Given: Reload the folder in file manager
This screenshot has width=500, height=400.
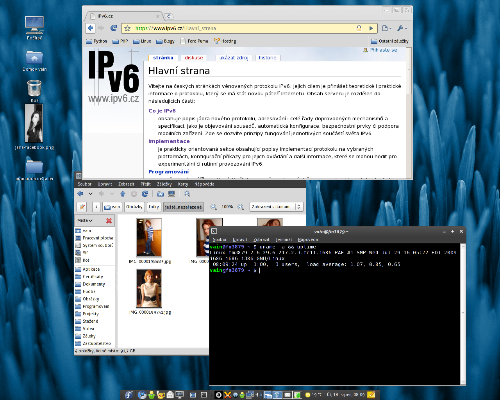Looking at the screenshot, I should [x=145, y=194].
